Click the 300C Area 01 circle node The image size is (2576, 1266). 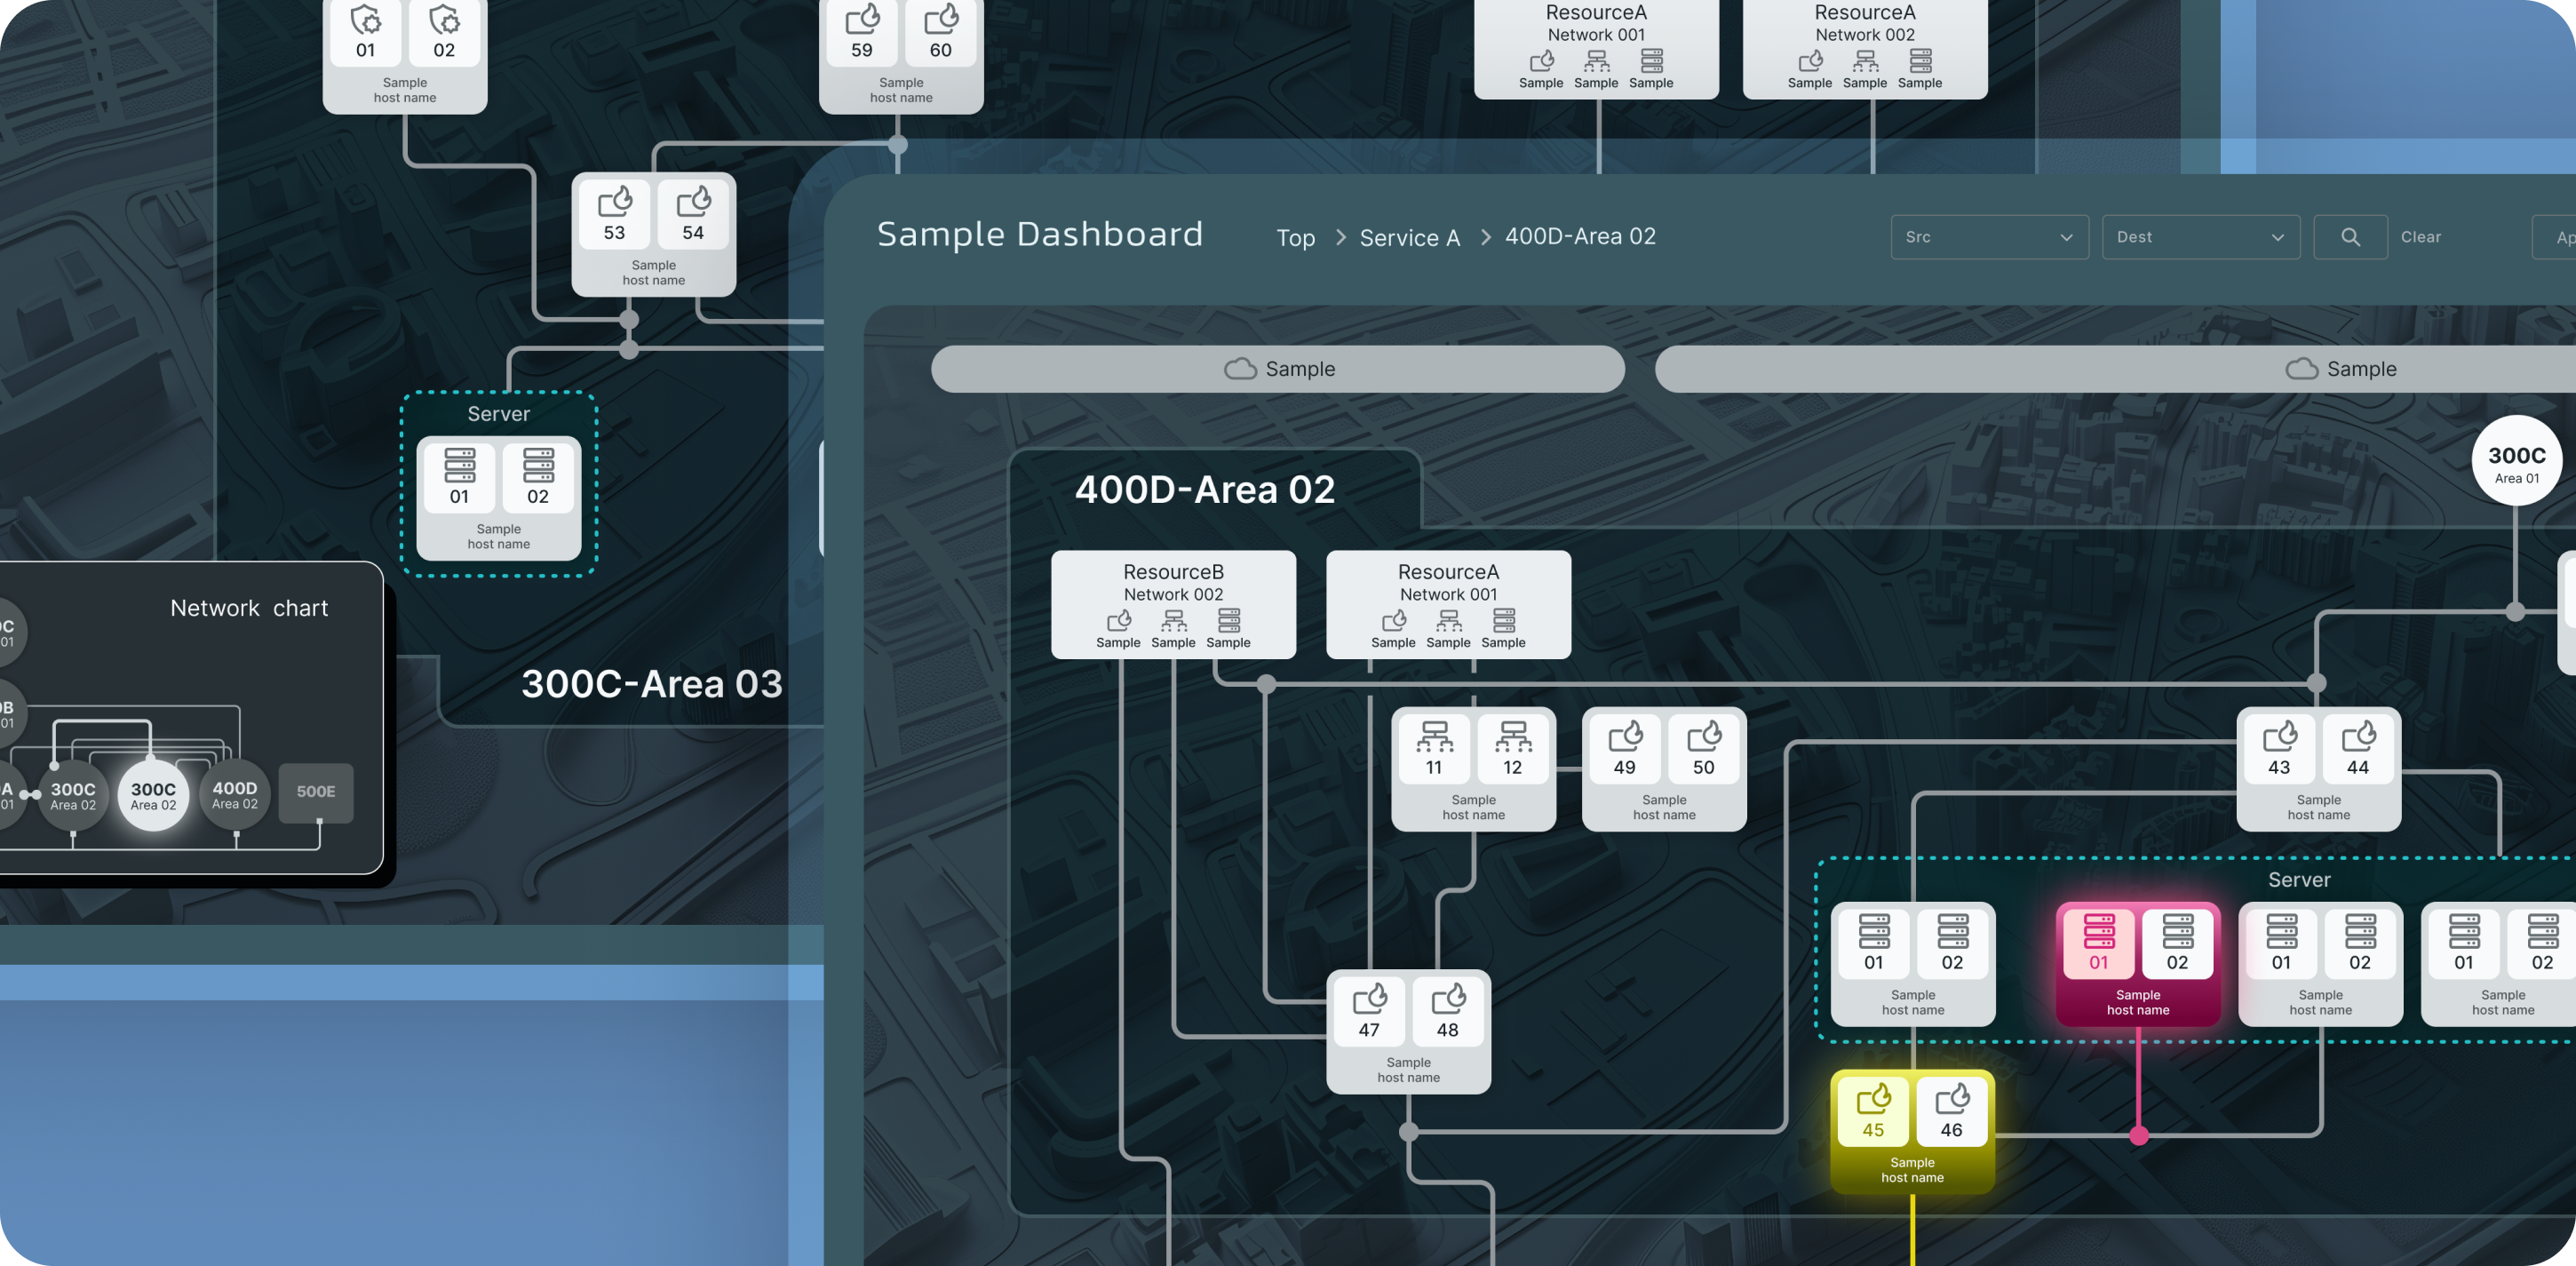[2516, 462]
